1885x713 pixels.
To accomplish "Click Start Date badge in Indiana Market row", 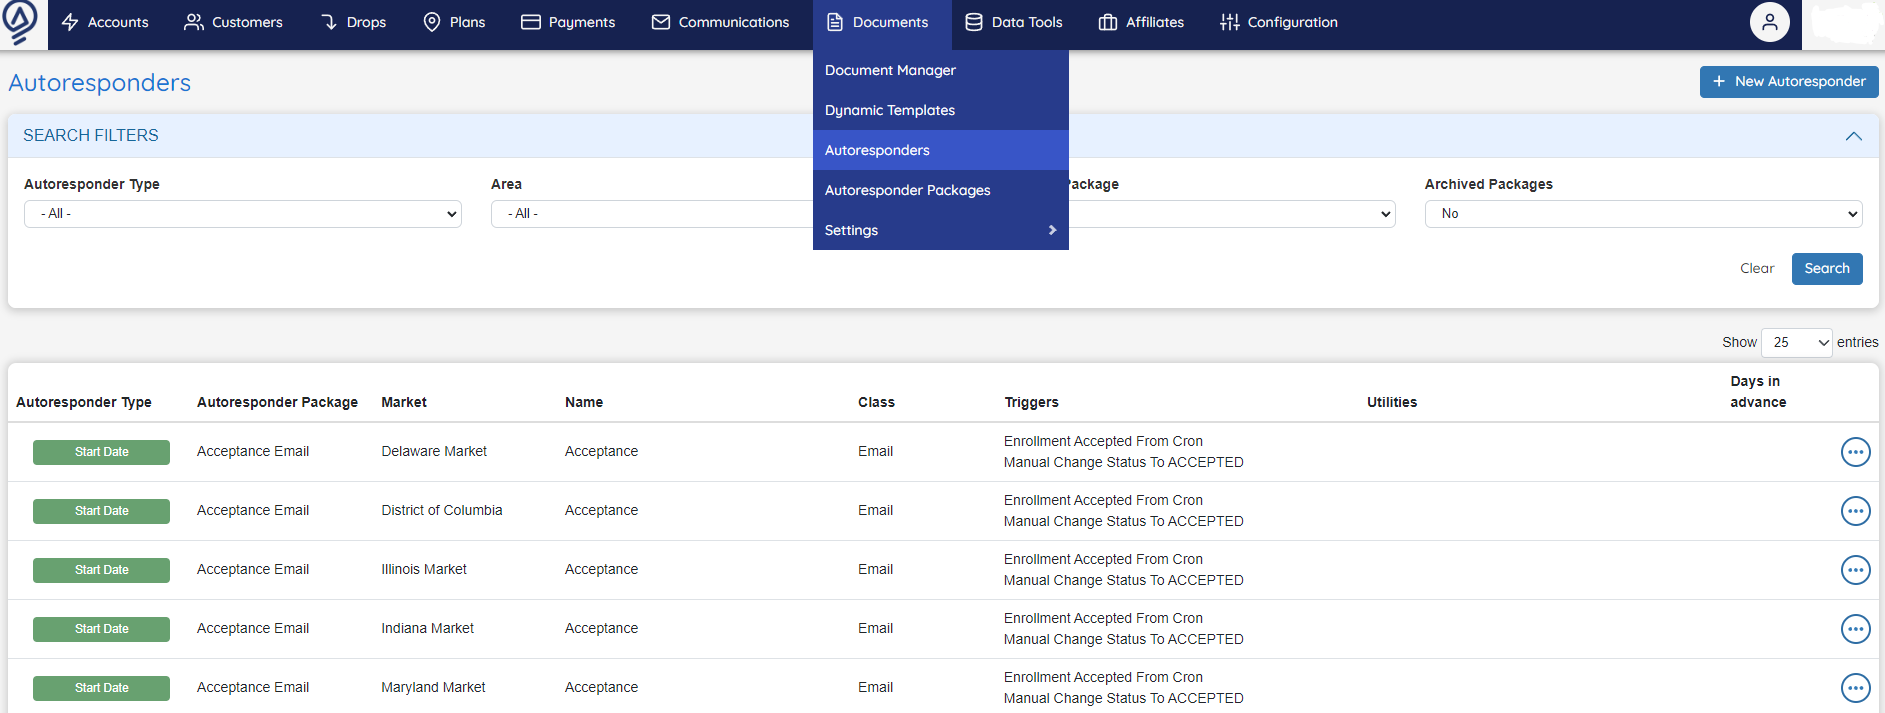I will click(x=101, y=629).
